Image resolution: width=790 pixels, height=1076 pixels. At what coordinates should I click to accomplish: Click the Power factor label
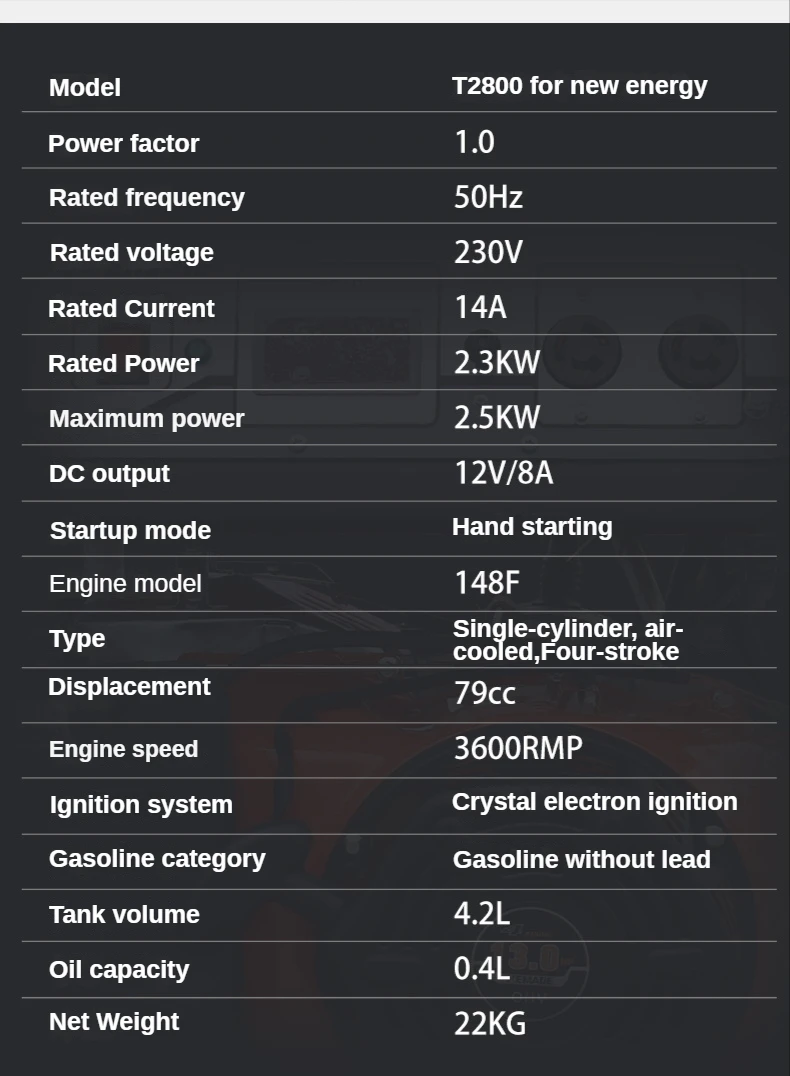[123, 144]
